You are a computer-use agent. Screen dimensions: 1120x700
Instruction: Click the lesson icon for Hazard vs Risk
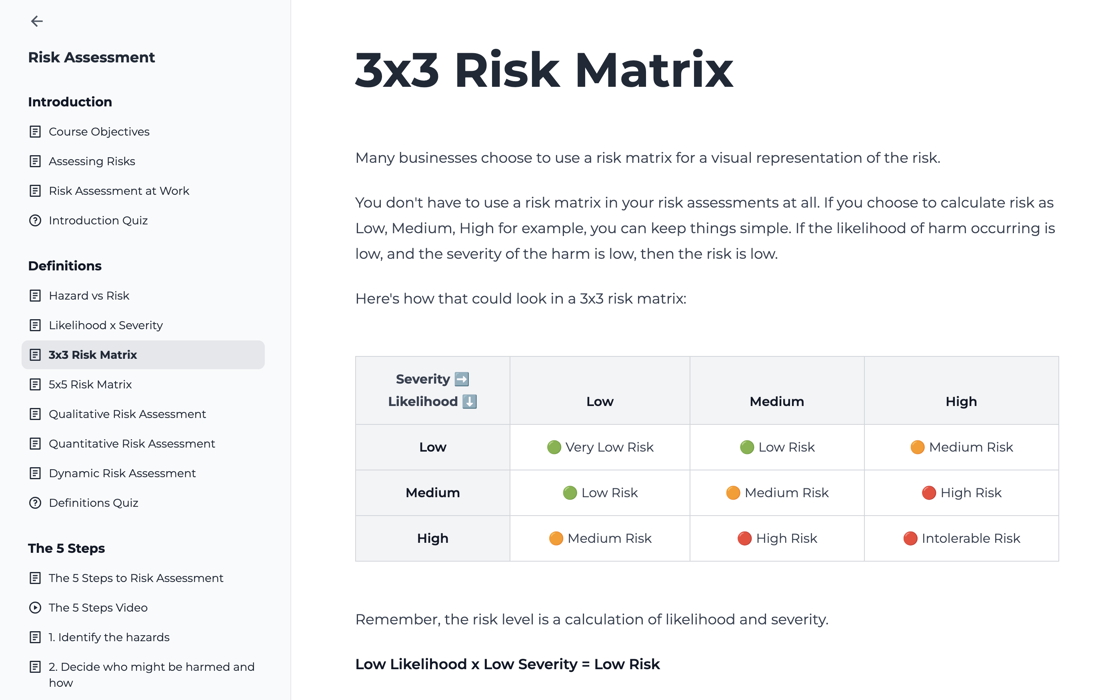36,295
